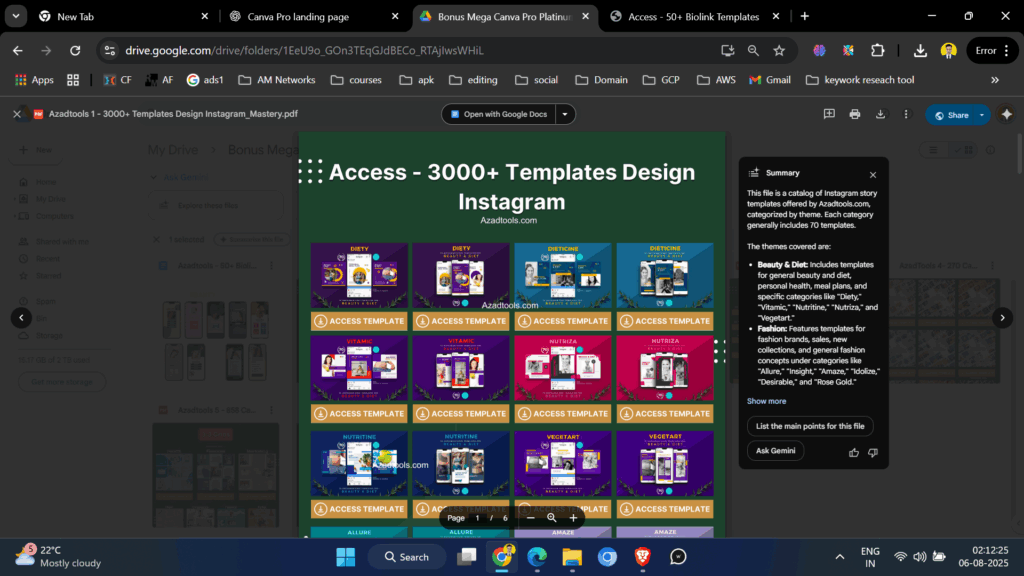Click the first Nutritine template thumbnail
This screenshot has height=576, width=1024.
[359, 463]
